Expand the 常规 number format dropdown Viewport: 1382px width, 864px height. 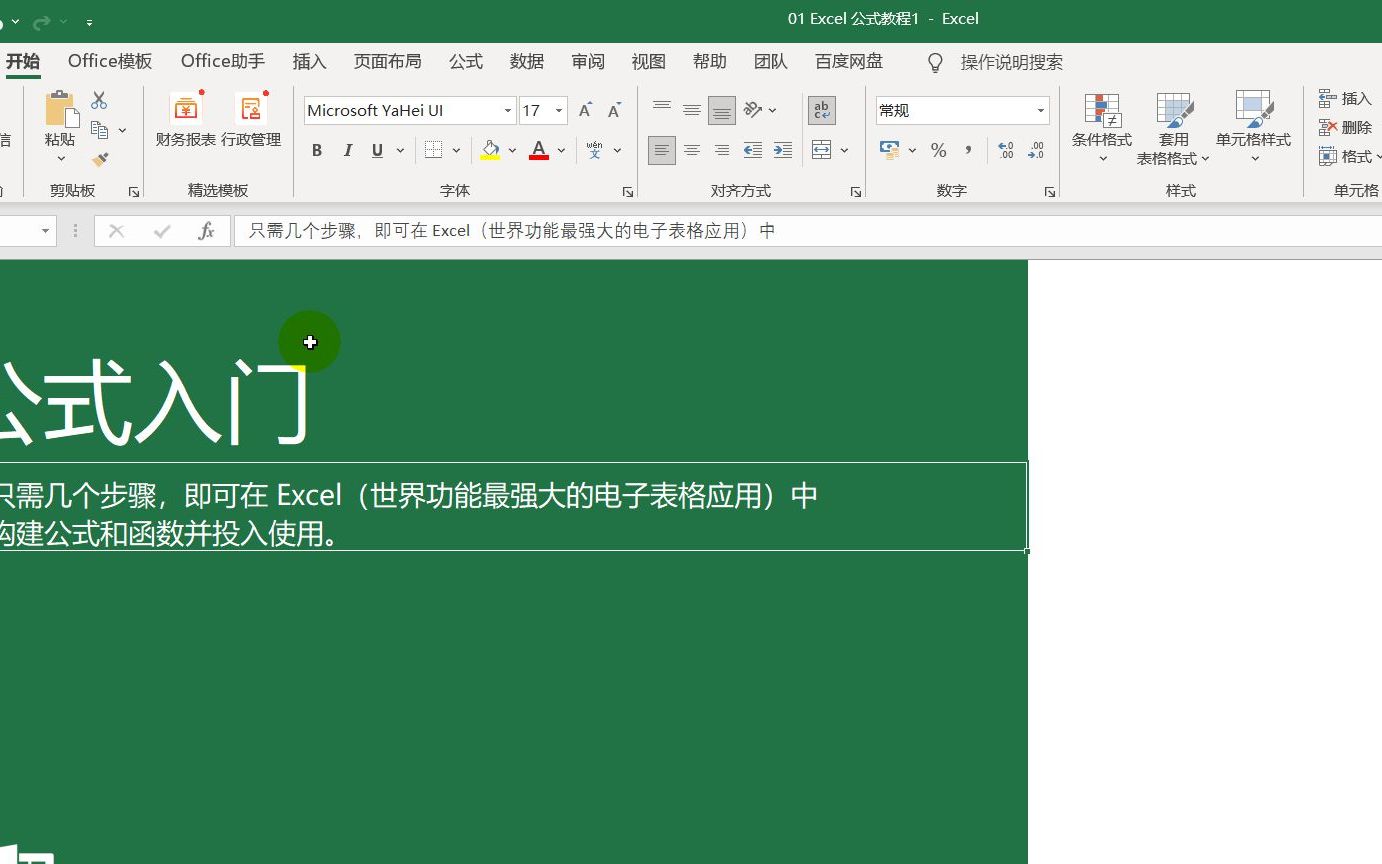coord(1041,110)
